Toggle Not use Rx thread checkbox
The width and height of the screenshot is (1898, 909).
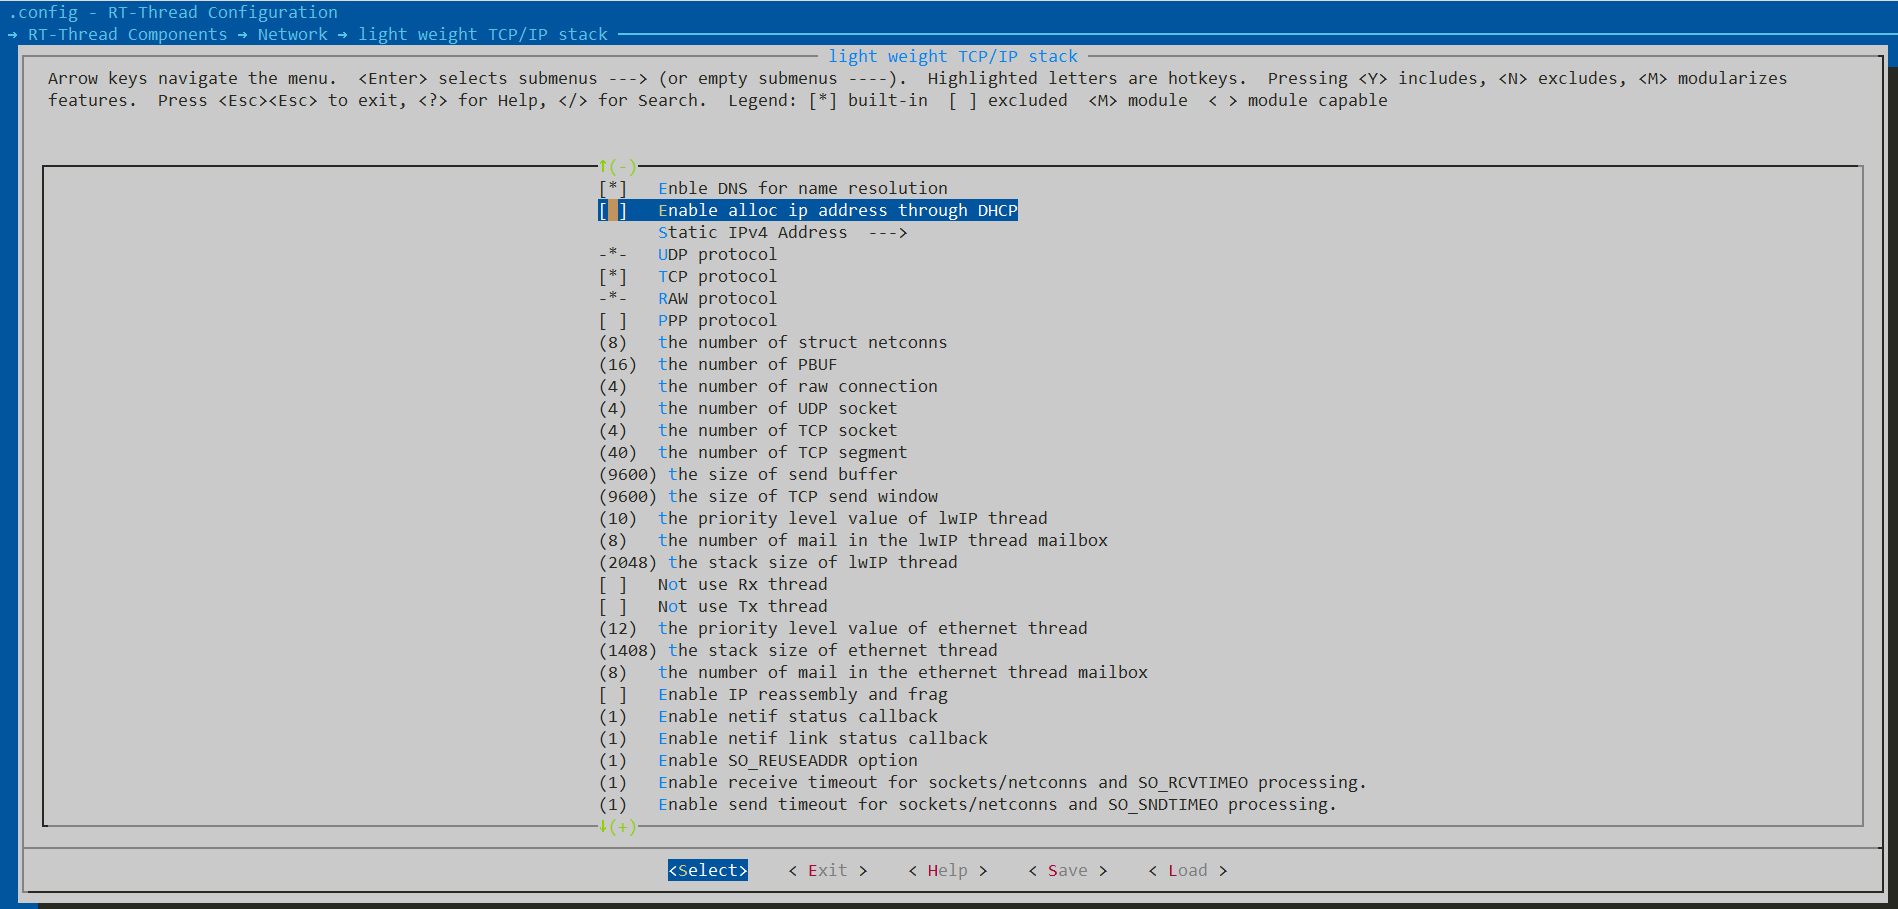pyautogui.click(x=613, y=584)
